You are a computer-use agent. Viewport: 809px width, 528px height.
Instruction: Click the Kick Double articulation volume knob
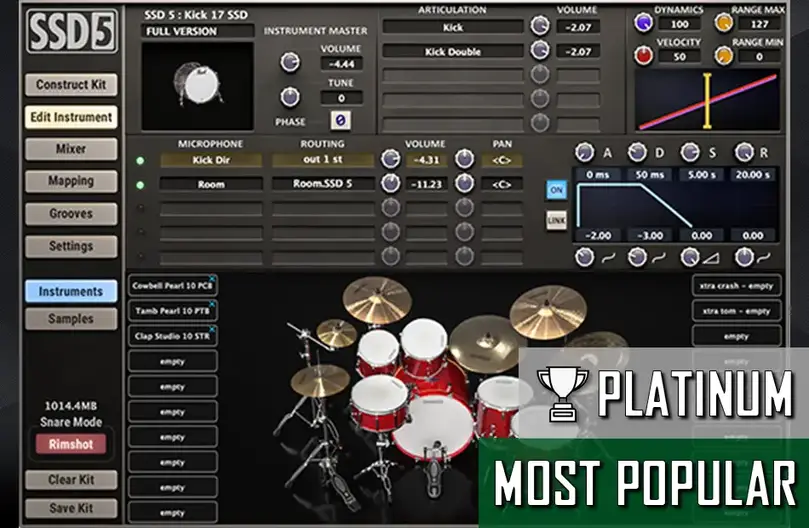pos(540,50)
